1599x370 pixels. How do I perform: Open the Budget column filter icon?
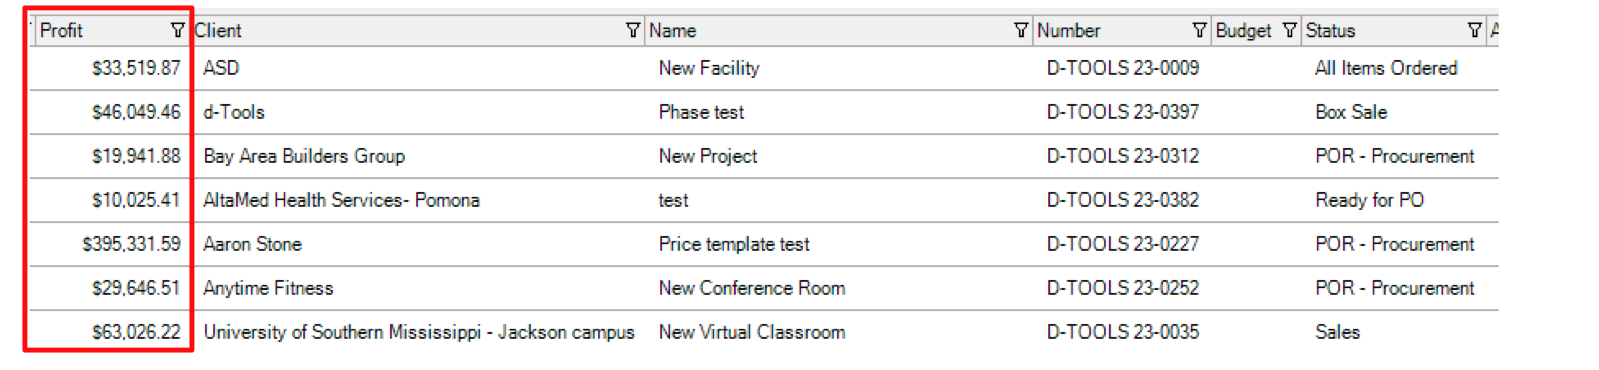pos(1289,30)
